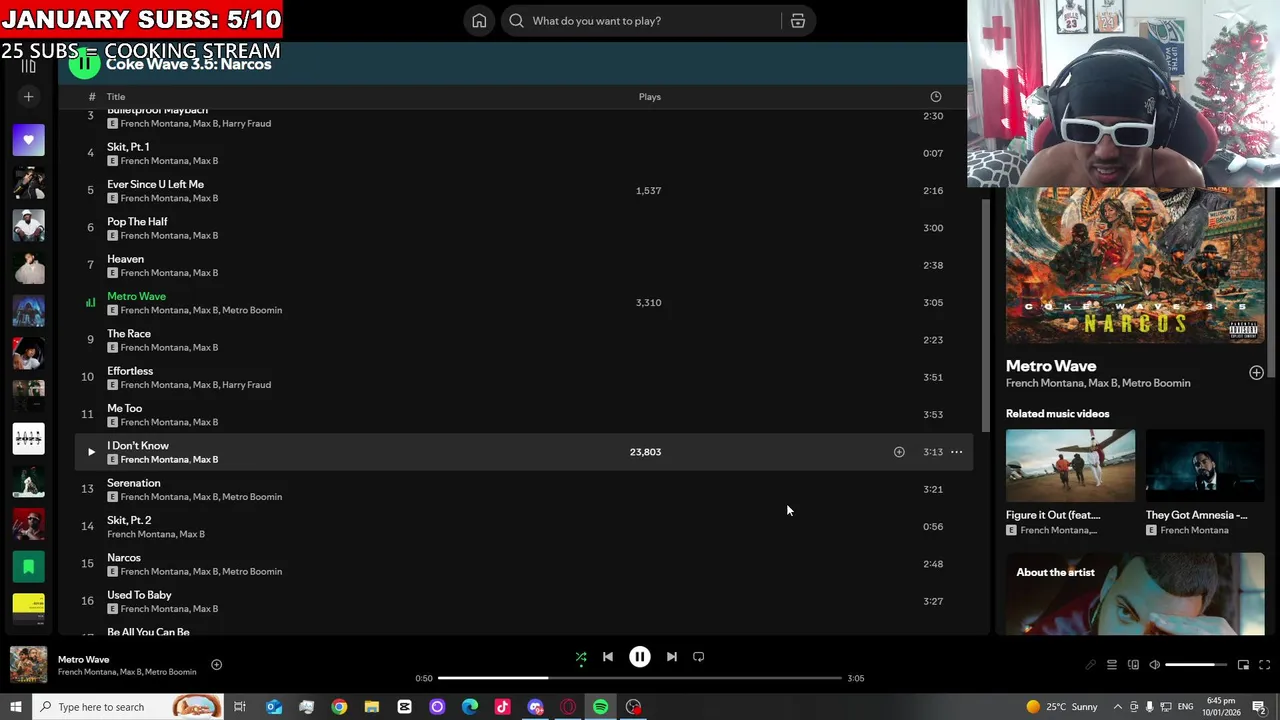The height and width of the screenshot is (720, 1280).
Task: Adjust the volume slider
Action: [1196, 665]
